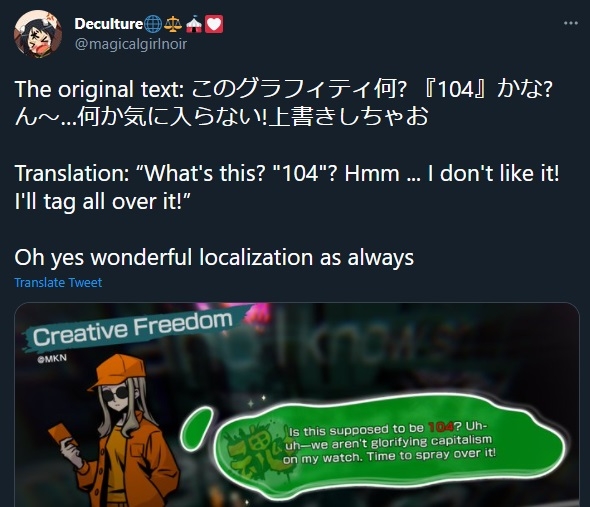Click the globe emoji in display name
Image resolution: width=590 pixels, height=507 pixels.
(153, 24)
